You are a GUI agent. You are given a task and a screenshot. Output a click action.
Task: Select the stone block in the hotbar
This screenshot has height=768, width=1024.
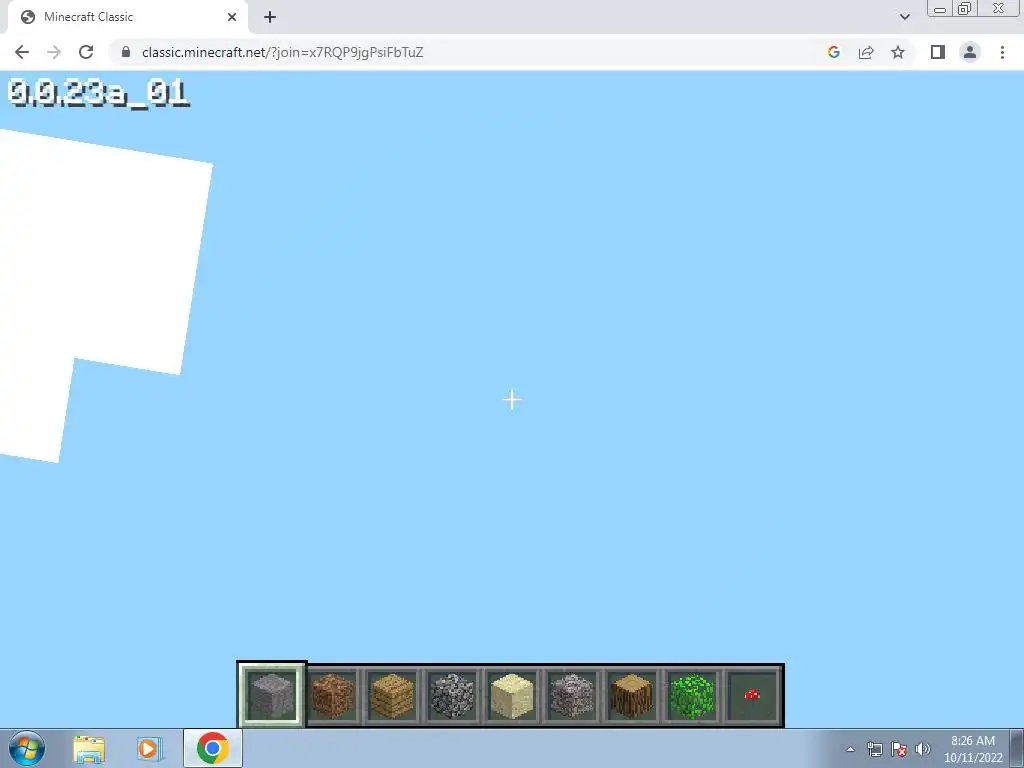[272, 696]
